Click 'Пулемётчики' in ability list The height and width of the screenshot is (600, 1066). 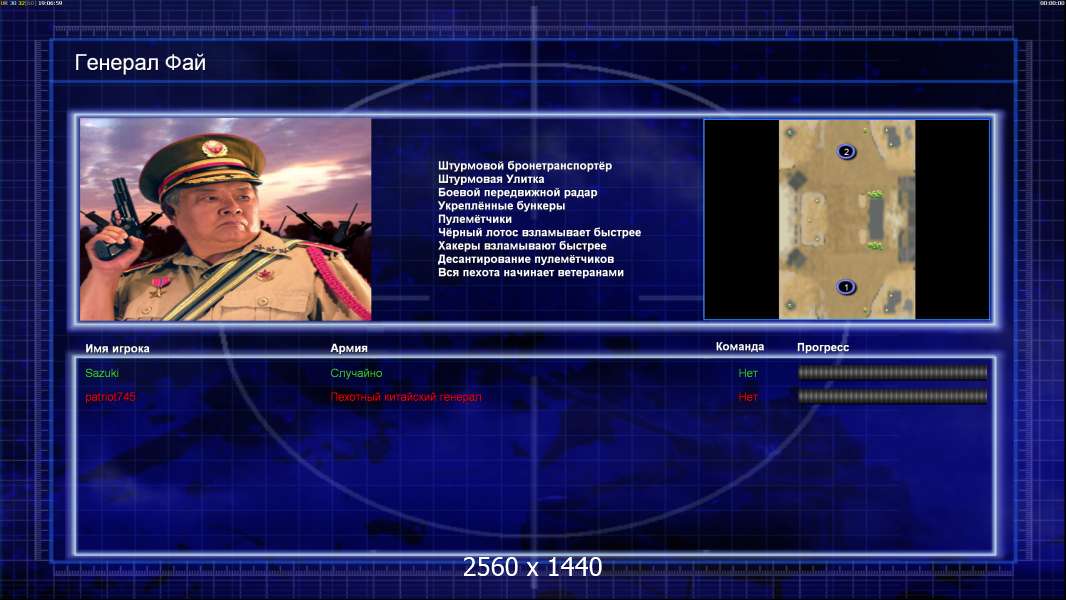pyautogui.click(x=475, y=219)
